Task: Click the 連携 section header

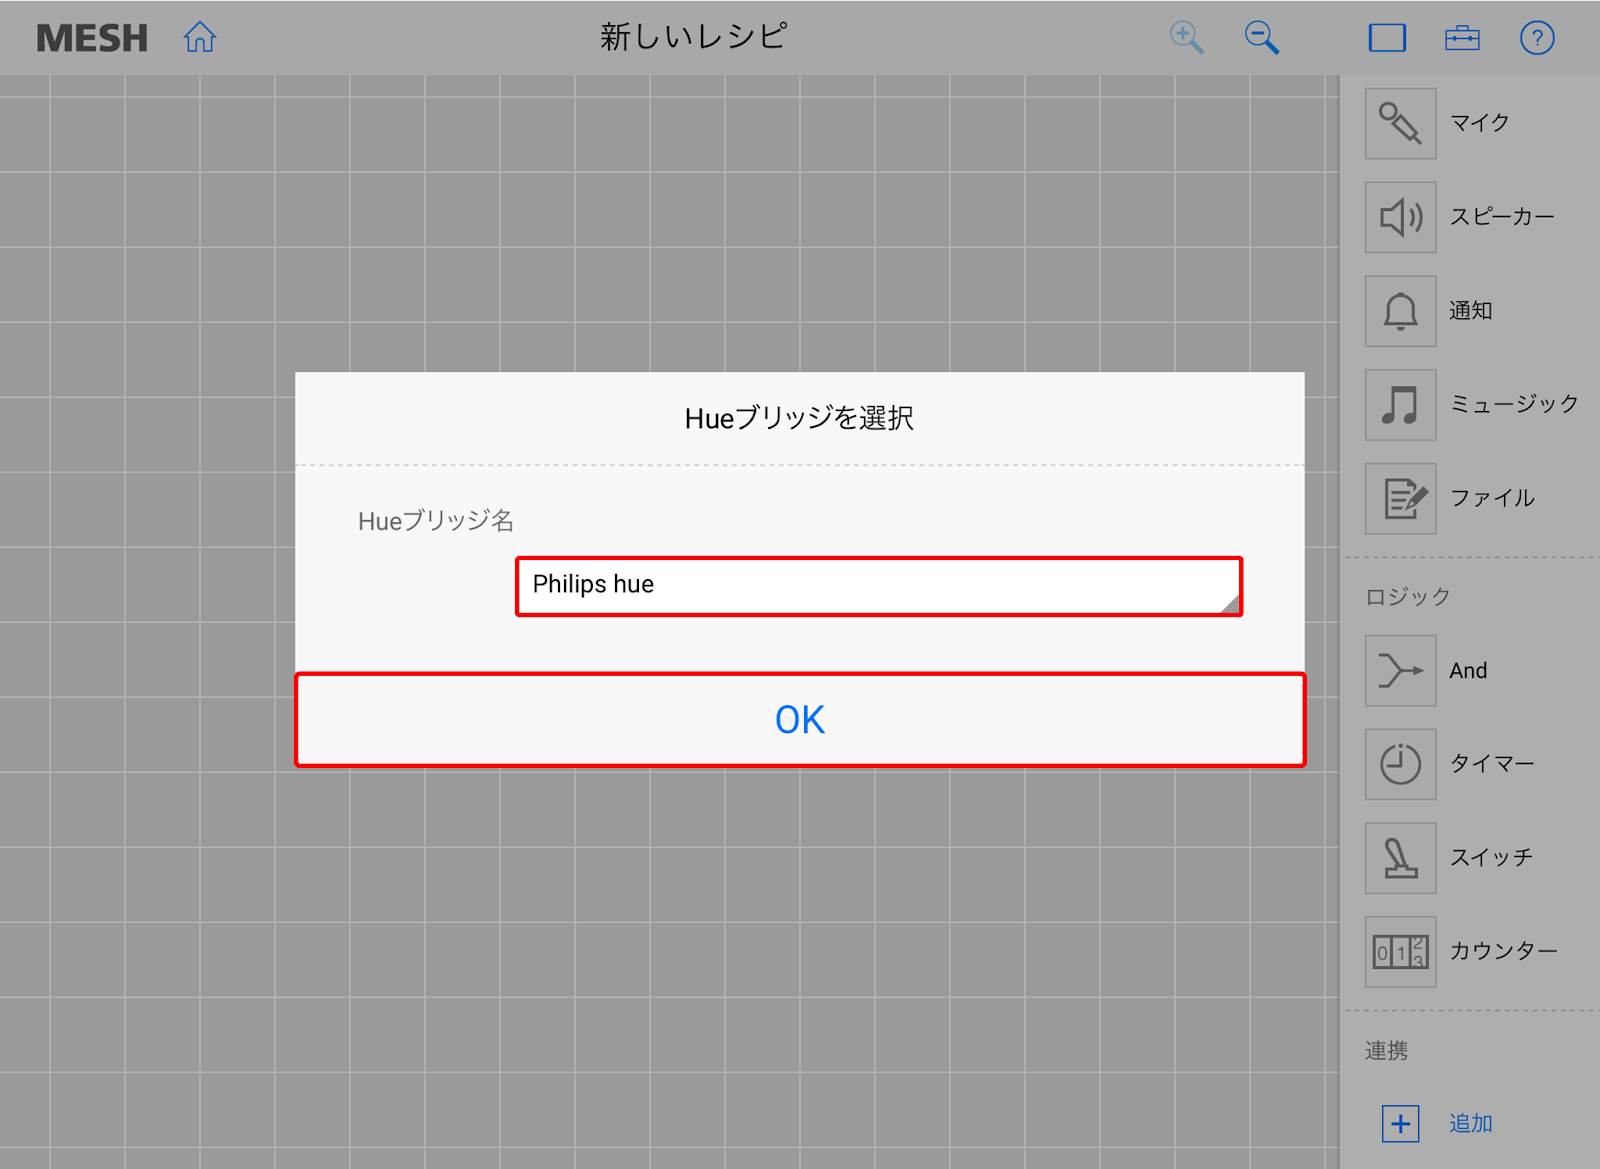Action: 1387,1051
